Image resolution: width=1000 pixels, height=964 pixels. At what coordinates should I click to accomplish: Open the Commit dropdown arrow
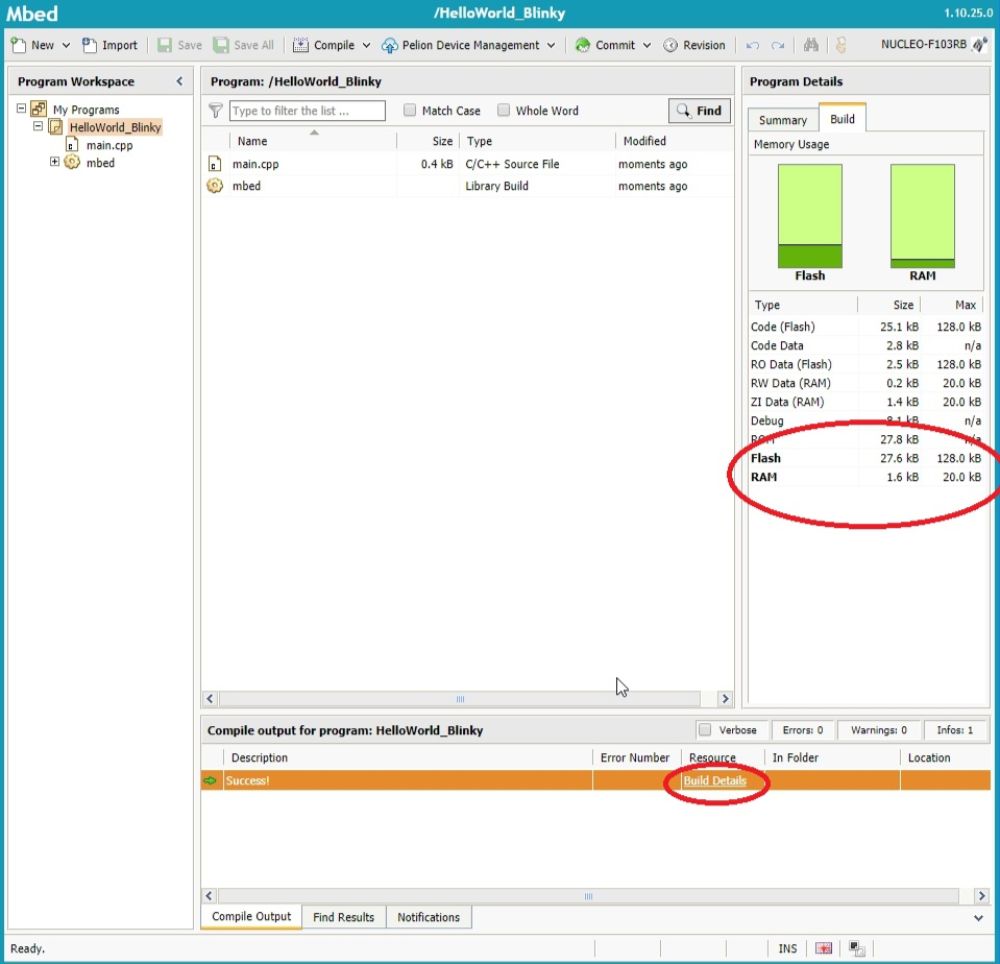[647, 45]
